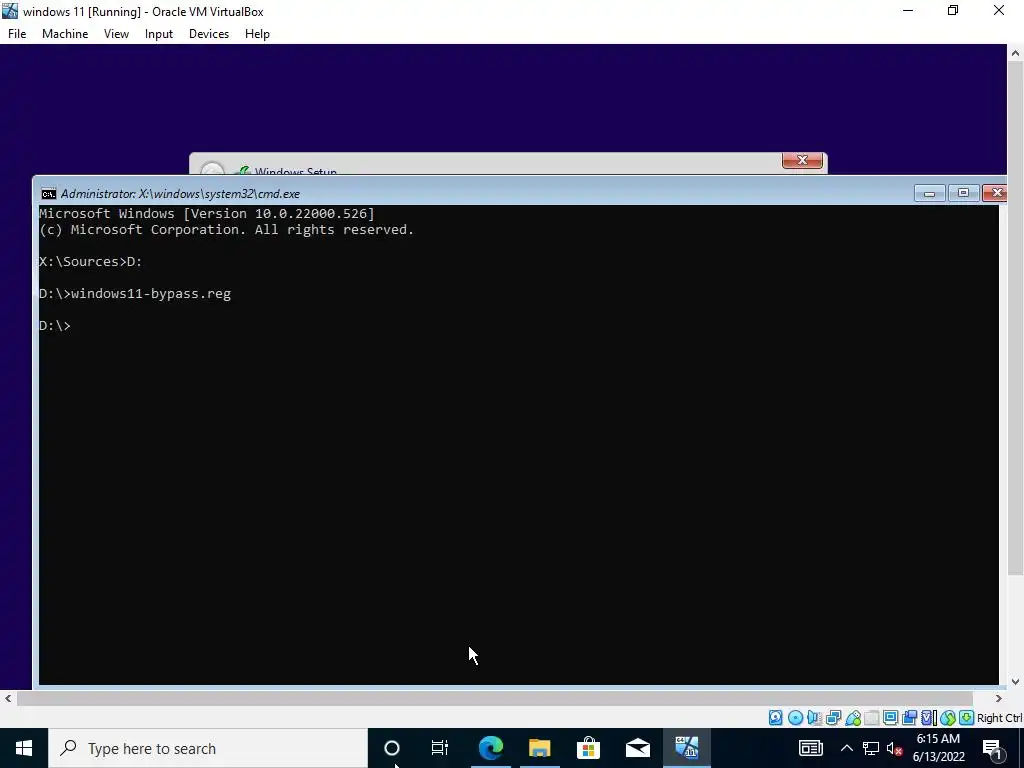Click the VM view vertical scrollbar
The width and height of the screenshot is (1024, 768).
click(x=1016, y=320)
